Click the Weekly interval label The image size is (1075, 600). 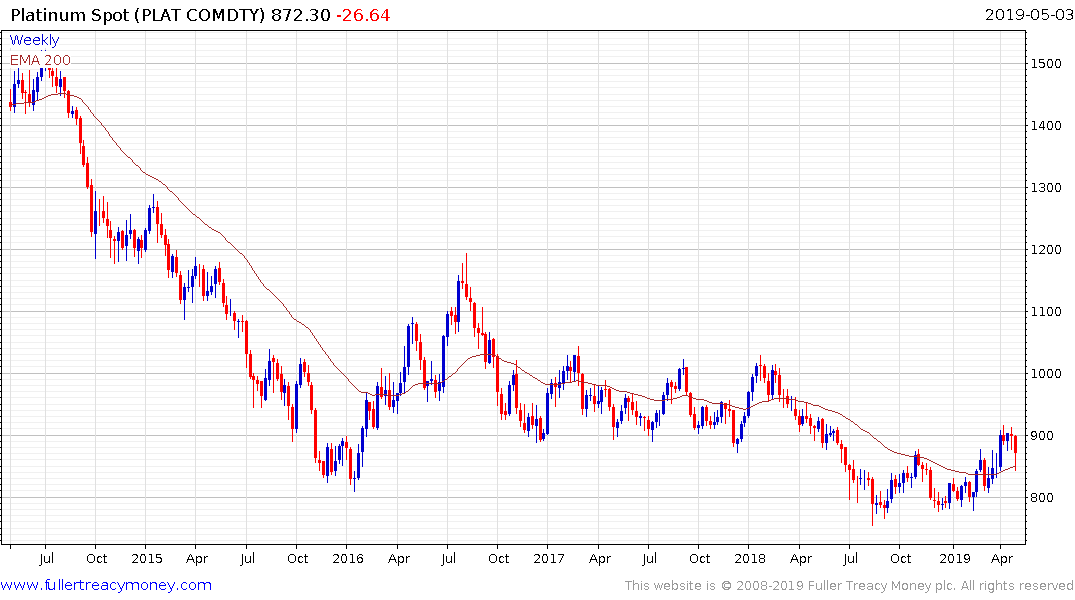tap(34, 40)
